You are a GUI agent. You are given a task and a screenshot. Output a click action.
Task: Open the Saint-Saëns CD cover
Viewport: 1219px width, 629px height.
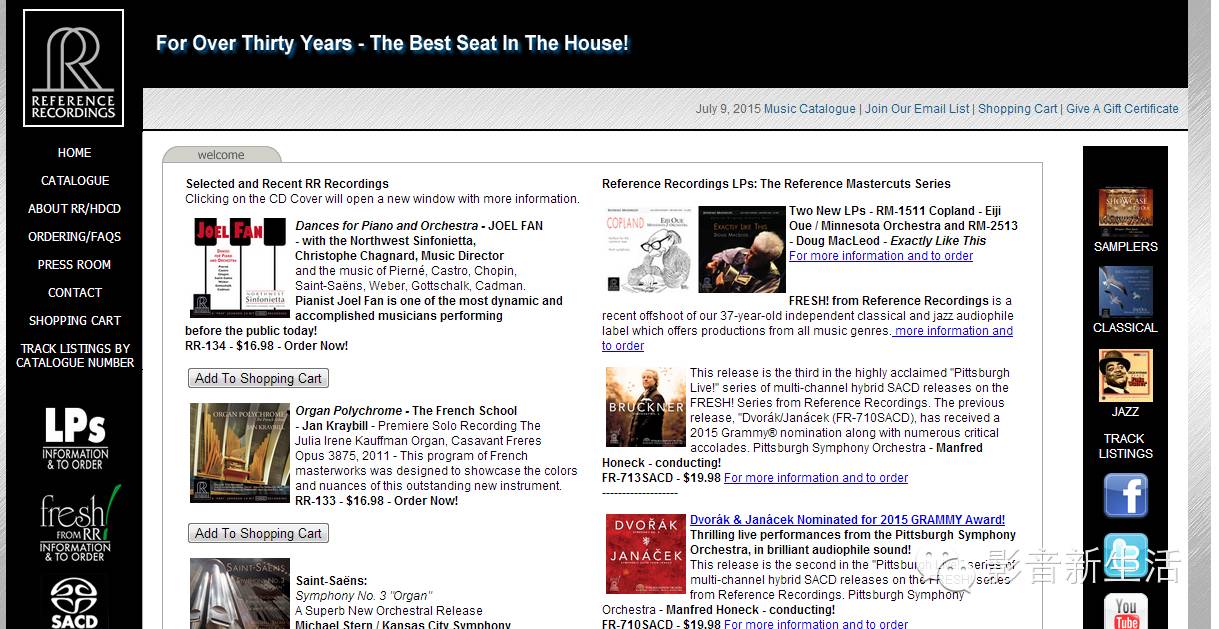coord(240,593)
